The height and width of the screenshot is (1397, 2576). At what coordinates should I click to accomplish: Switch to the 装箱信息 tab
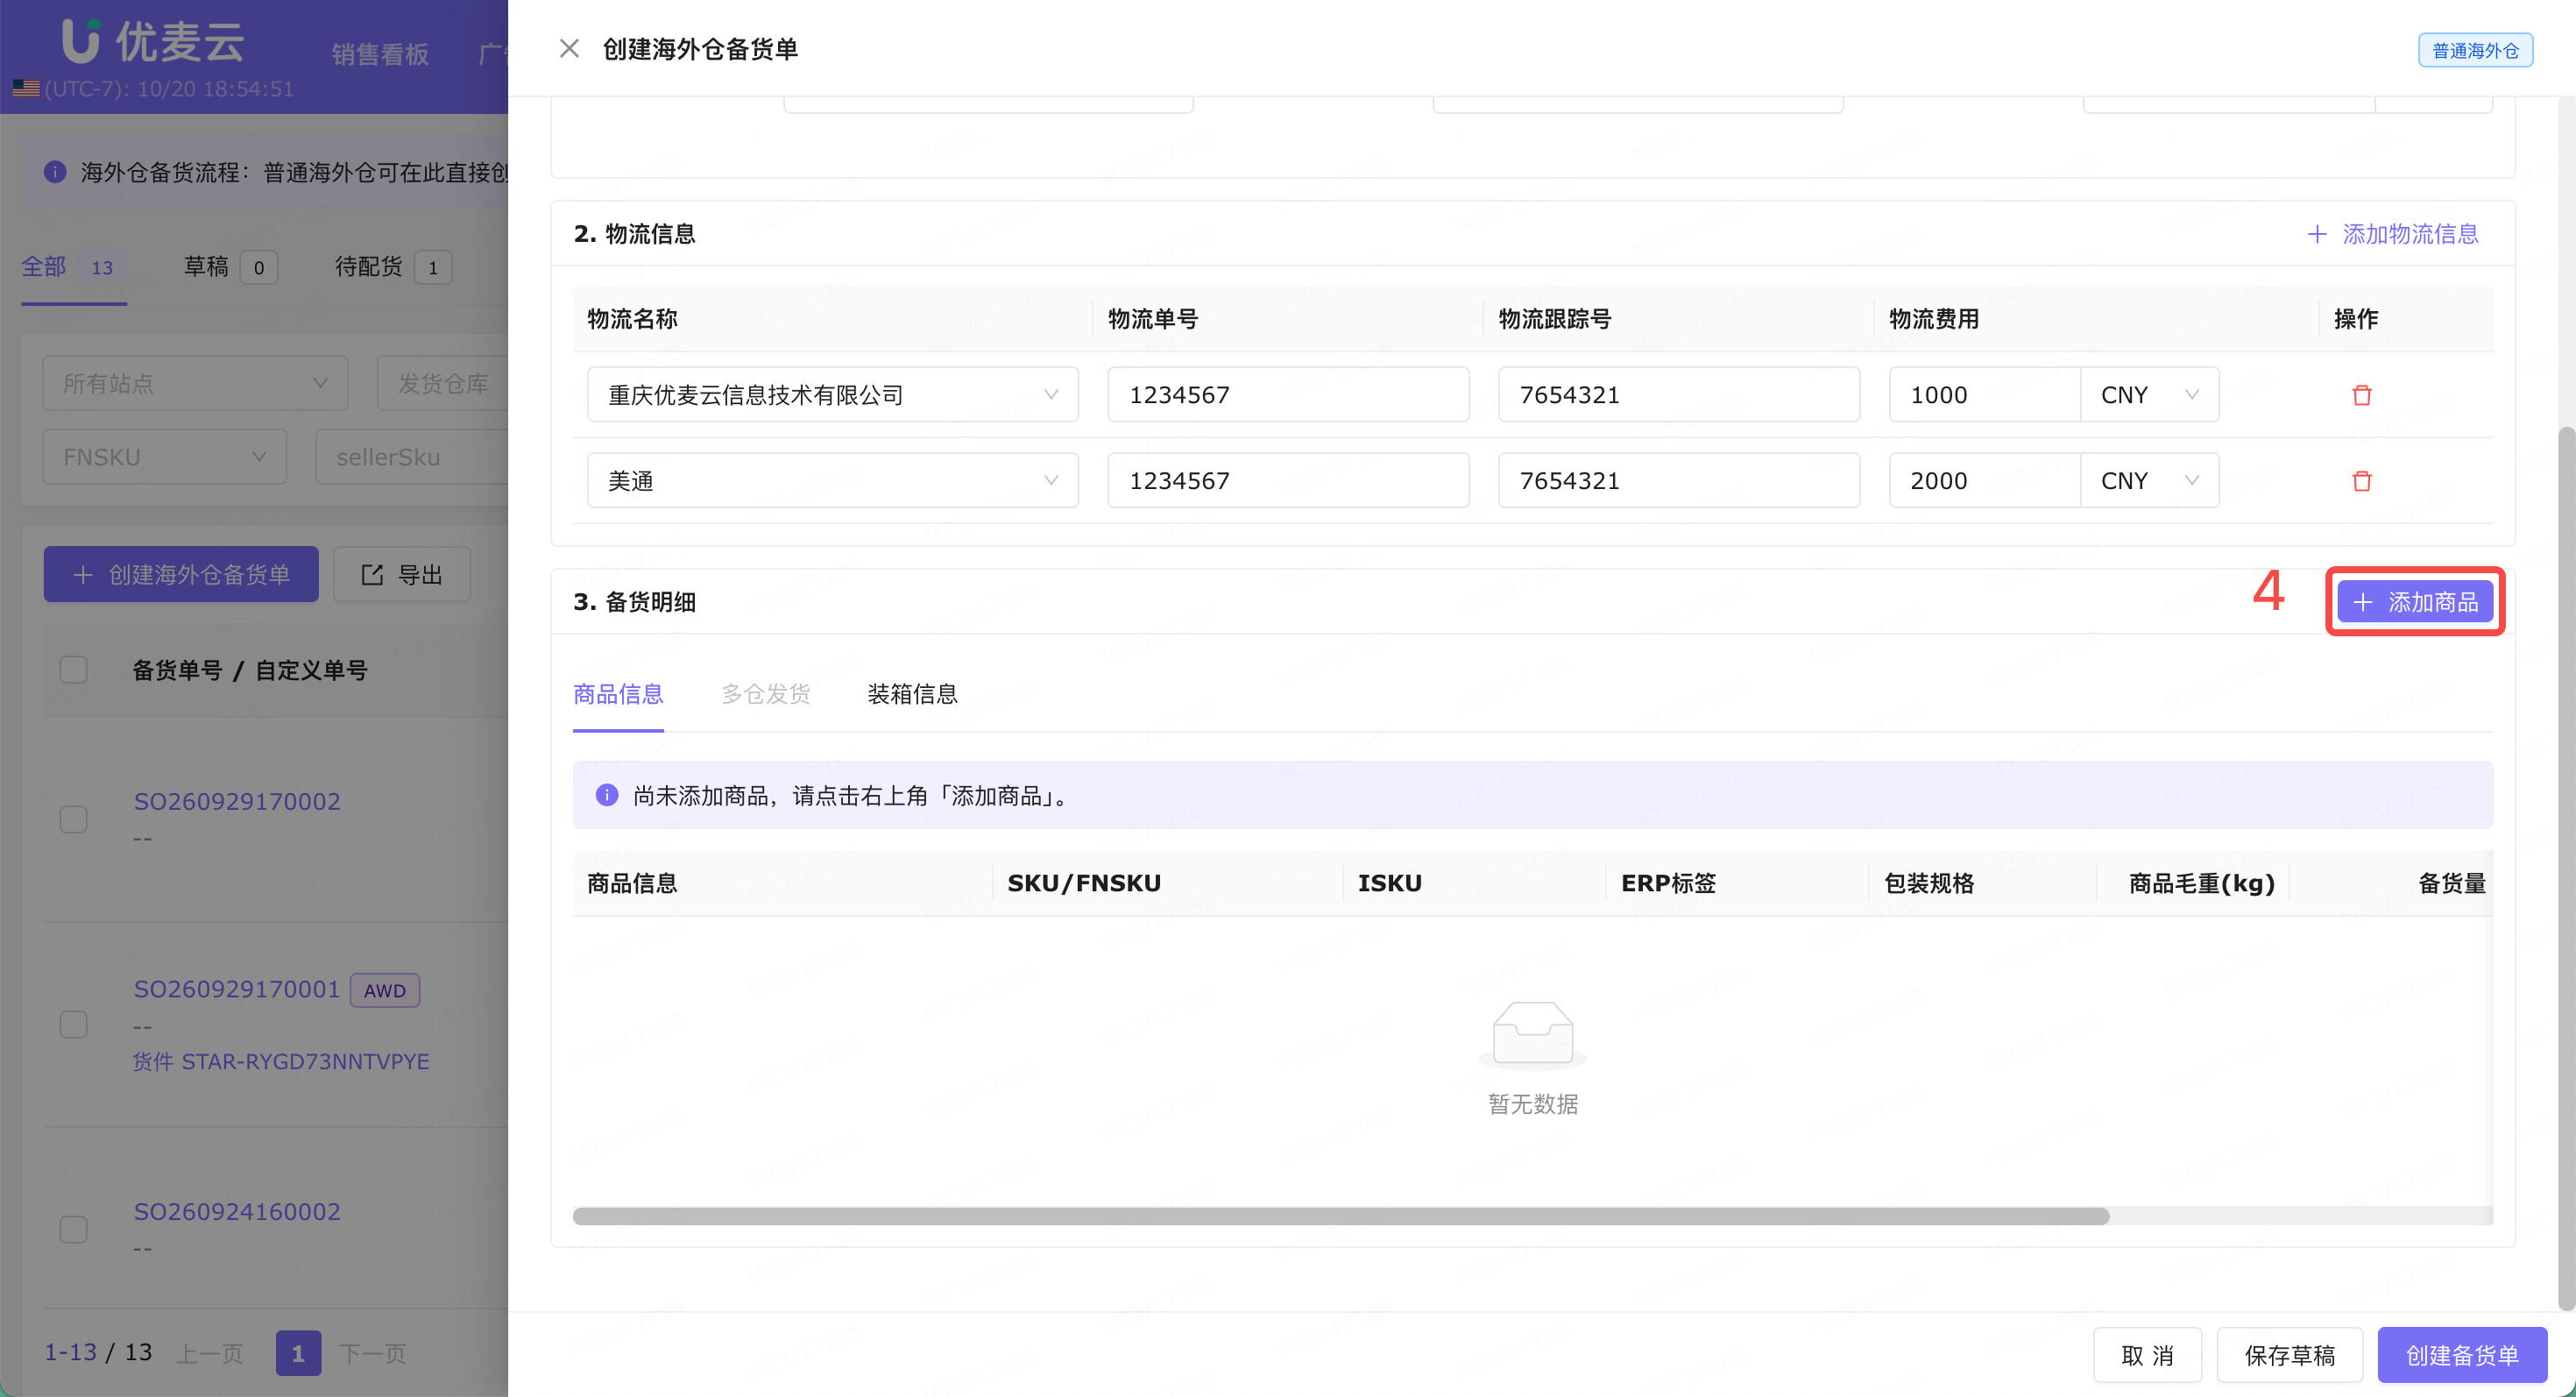912,694
